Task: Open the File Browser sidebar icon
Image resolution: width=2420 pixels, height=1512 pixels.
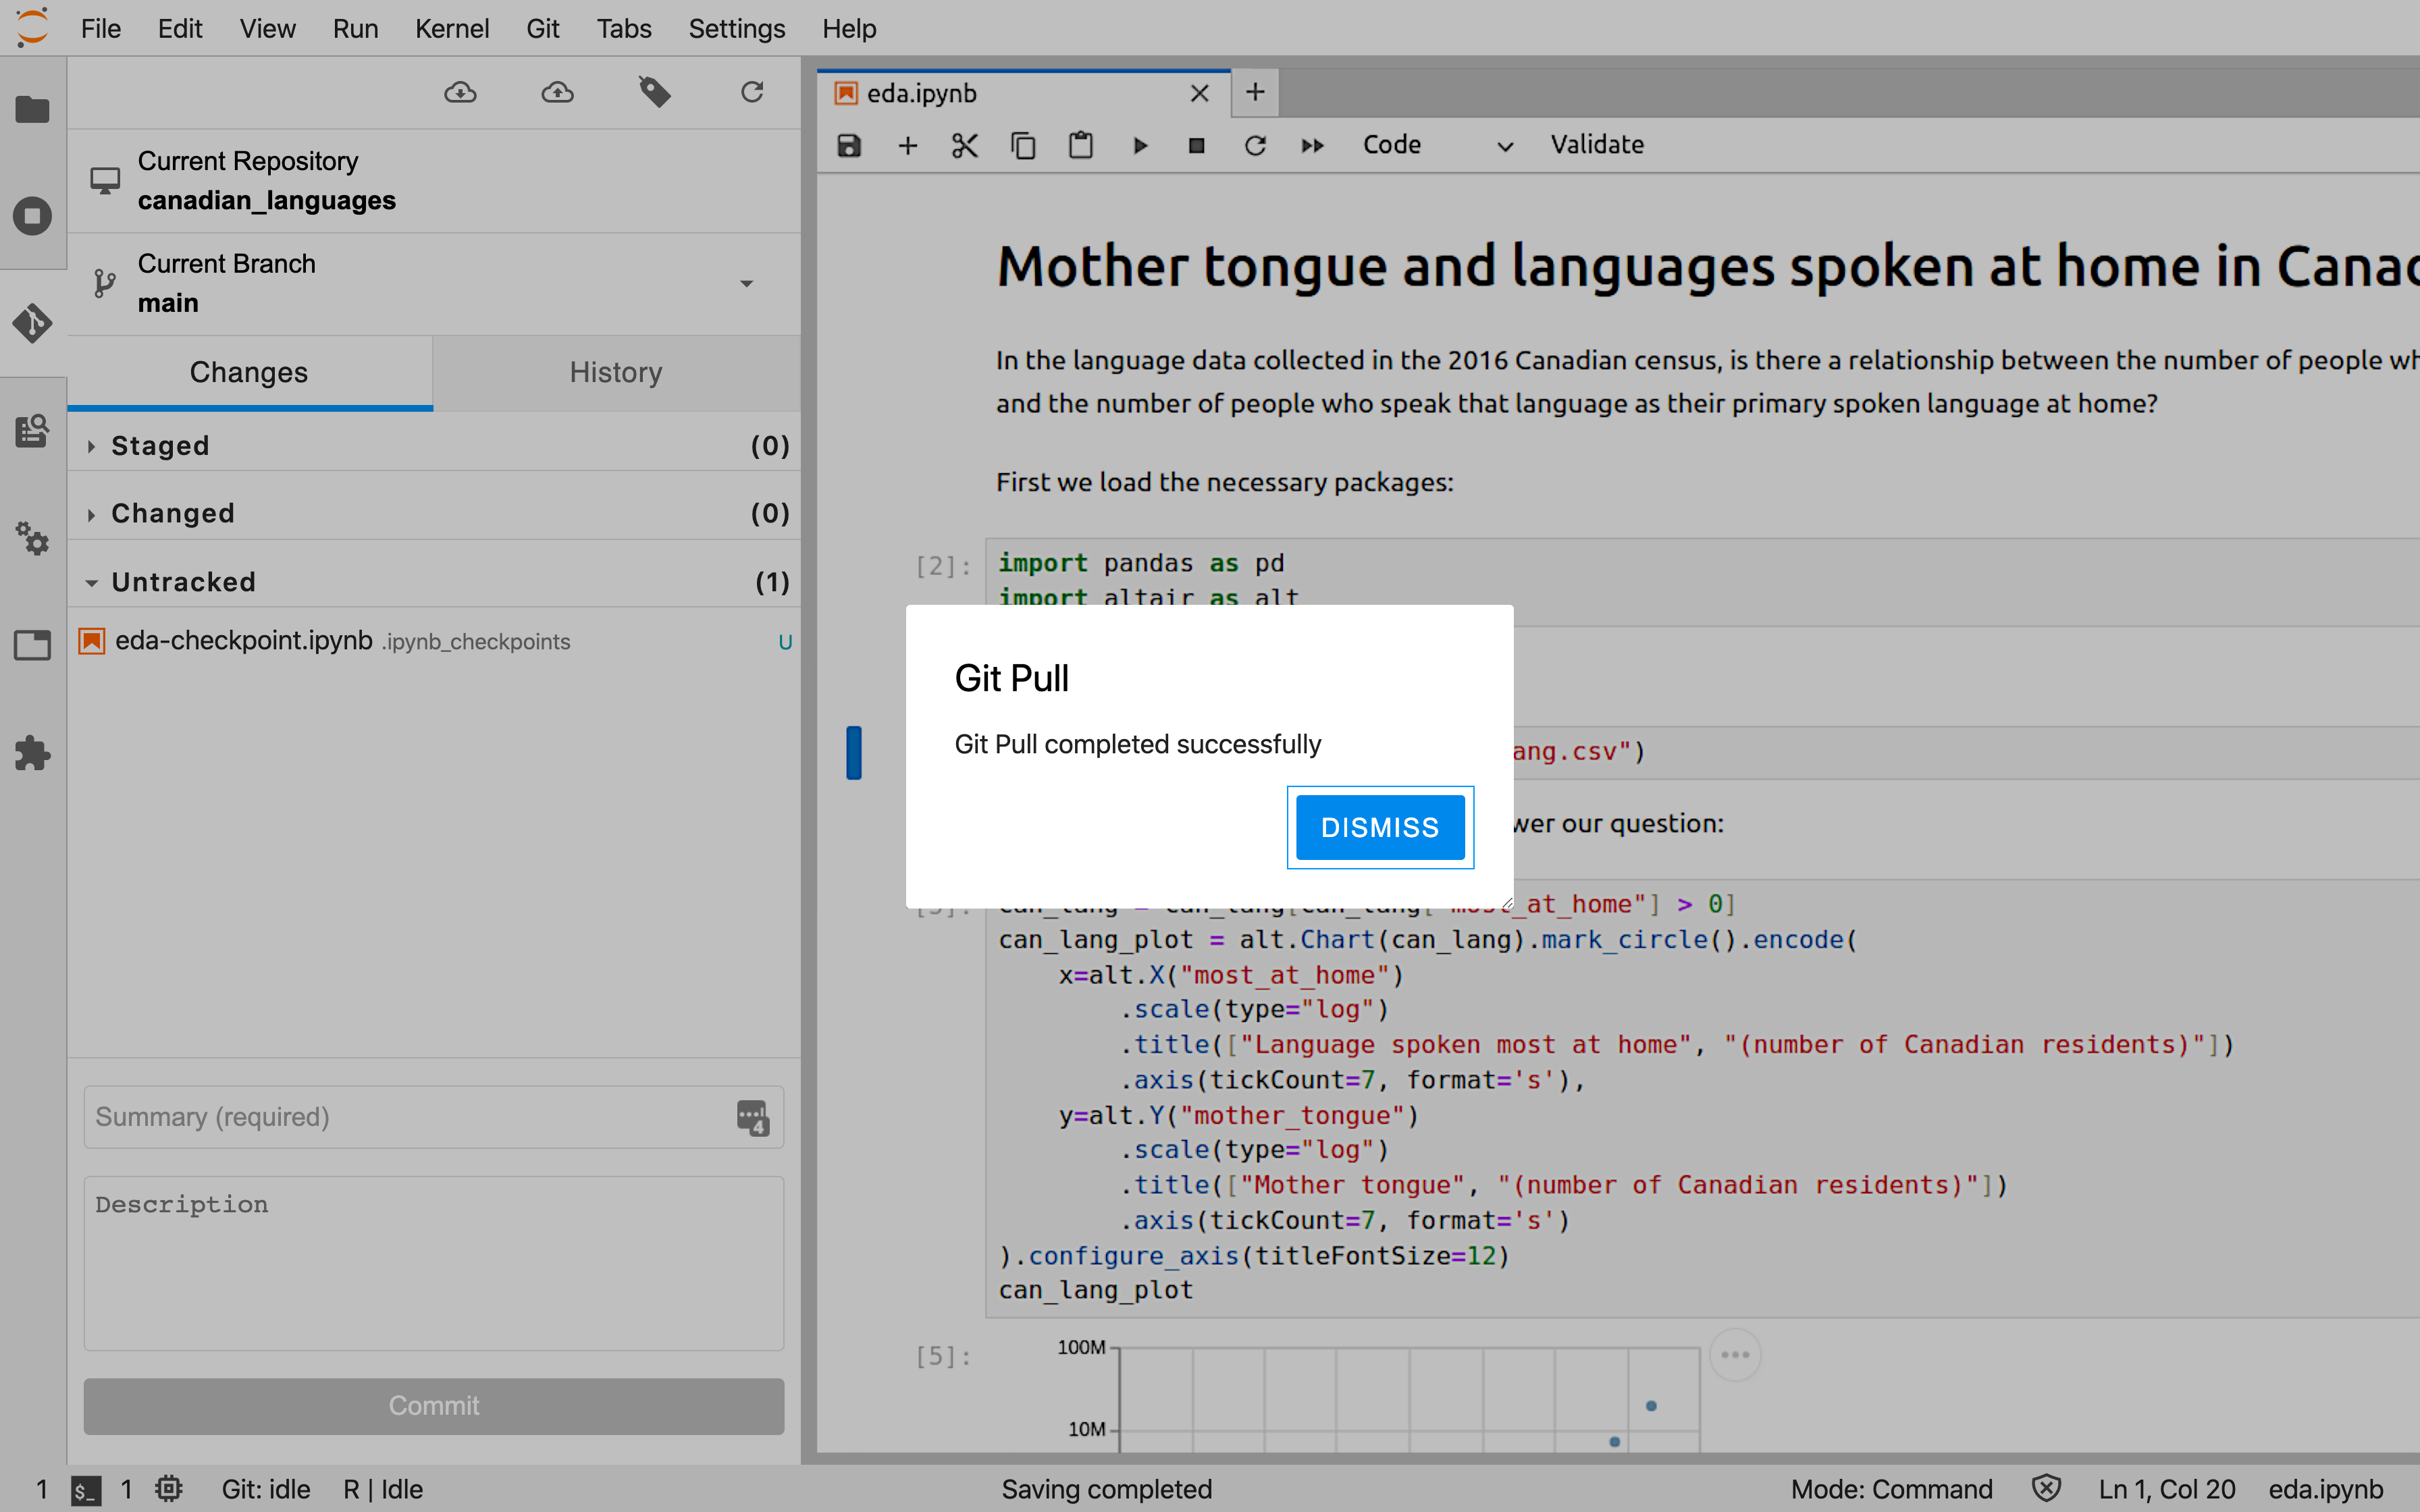Action: coord(33,109)
